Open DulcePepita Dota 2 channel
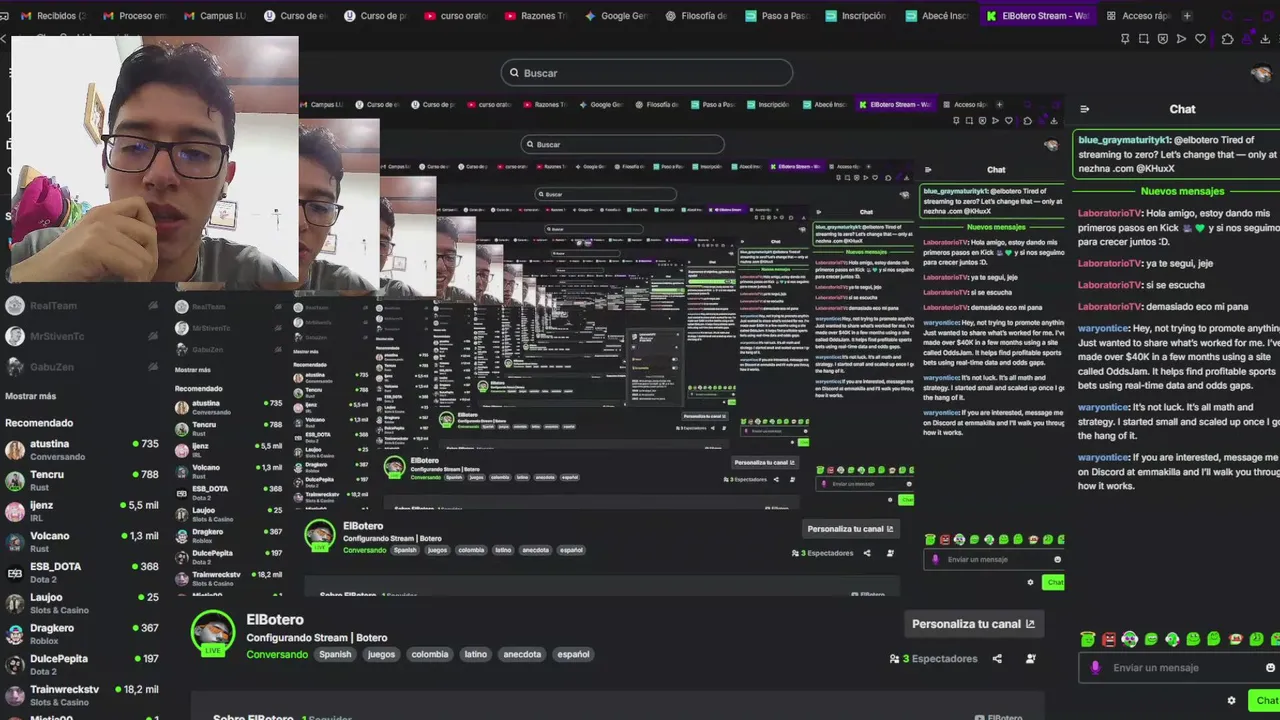The height and width of the screenshot is (720, 1280). [x=80, y=665]
